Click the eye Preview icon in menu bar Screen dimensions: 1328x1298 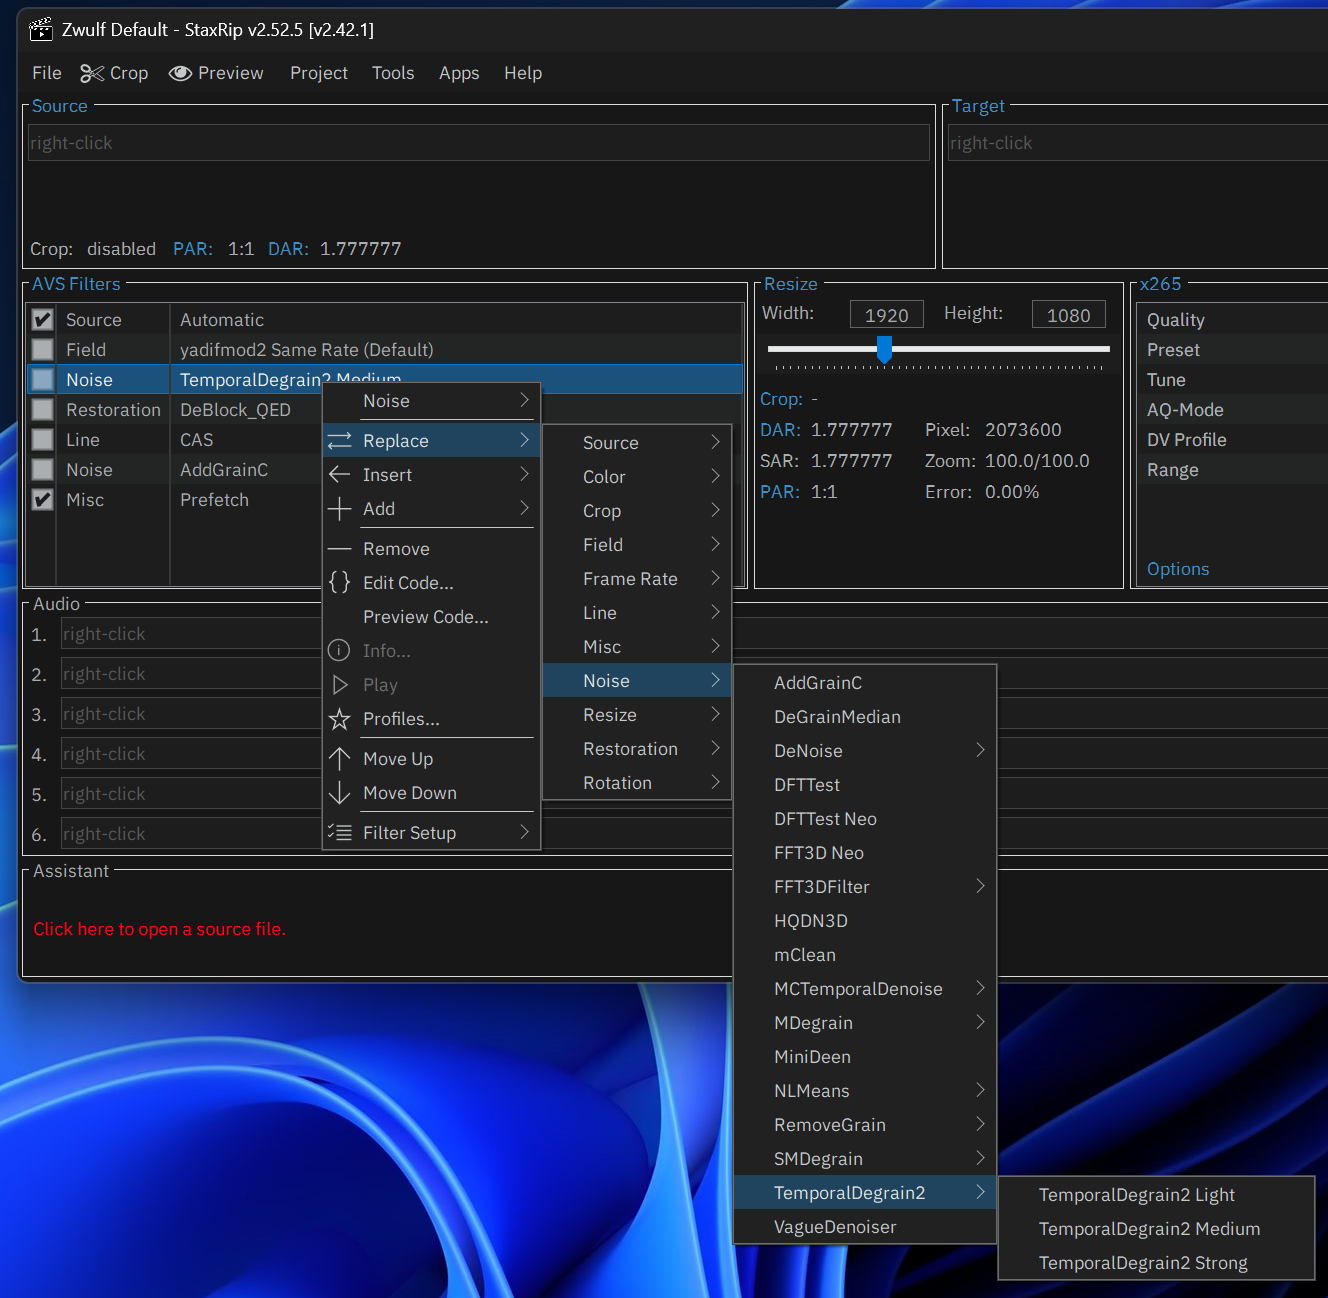(180, 73)
